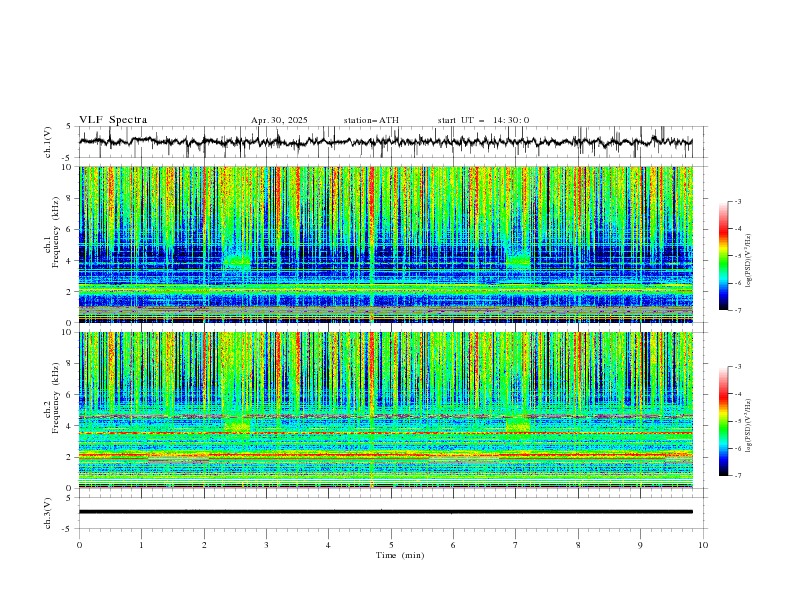Click the 'ch.1(V)' waveform axis label

click(x=48, y=142)
